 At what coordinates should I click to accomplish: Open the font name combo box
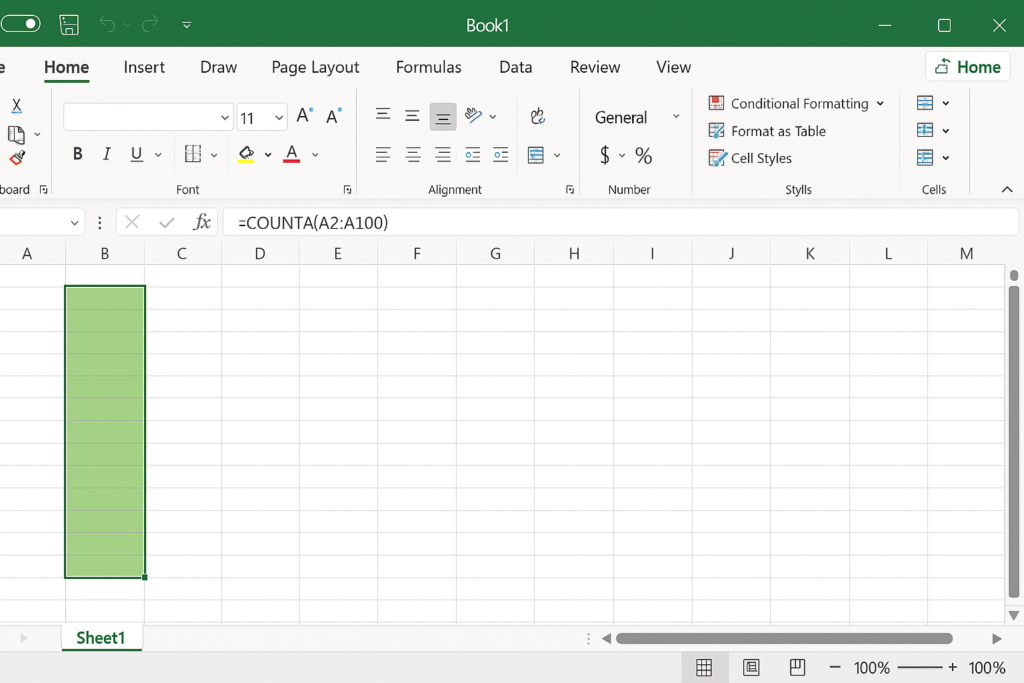(x=148, y=118)
